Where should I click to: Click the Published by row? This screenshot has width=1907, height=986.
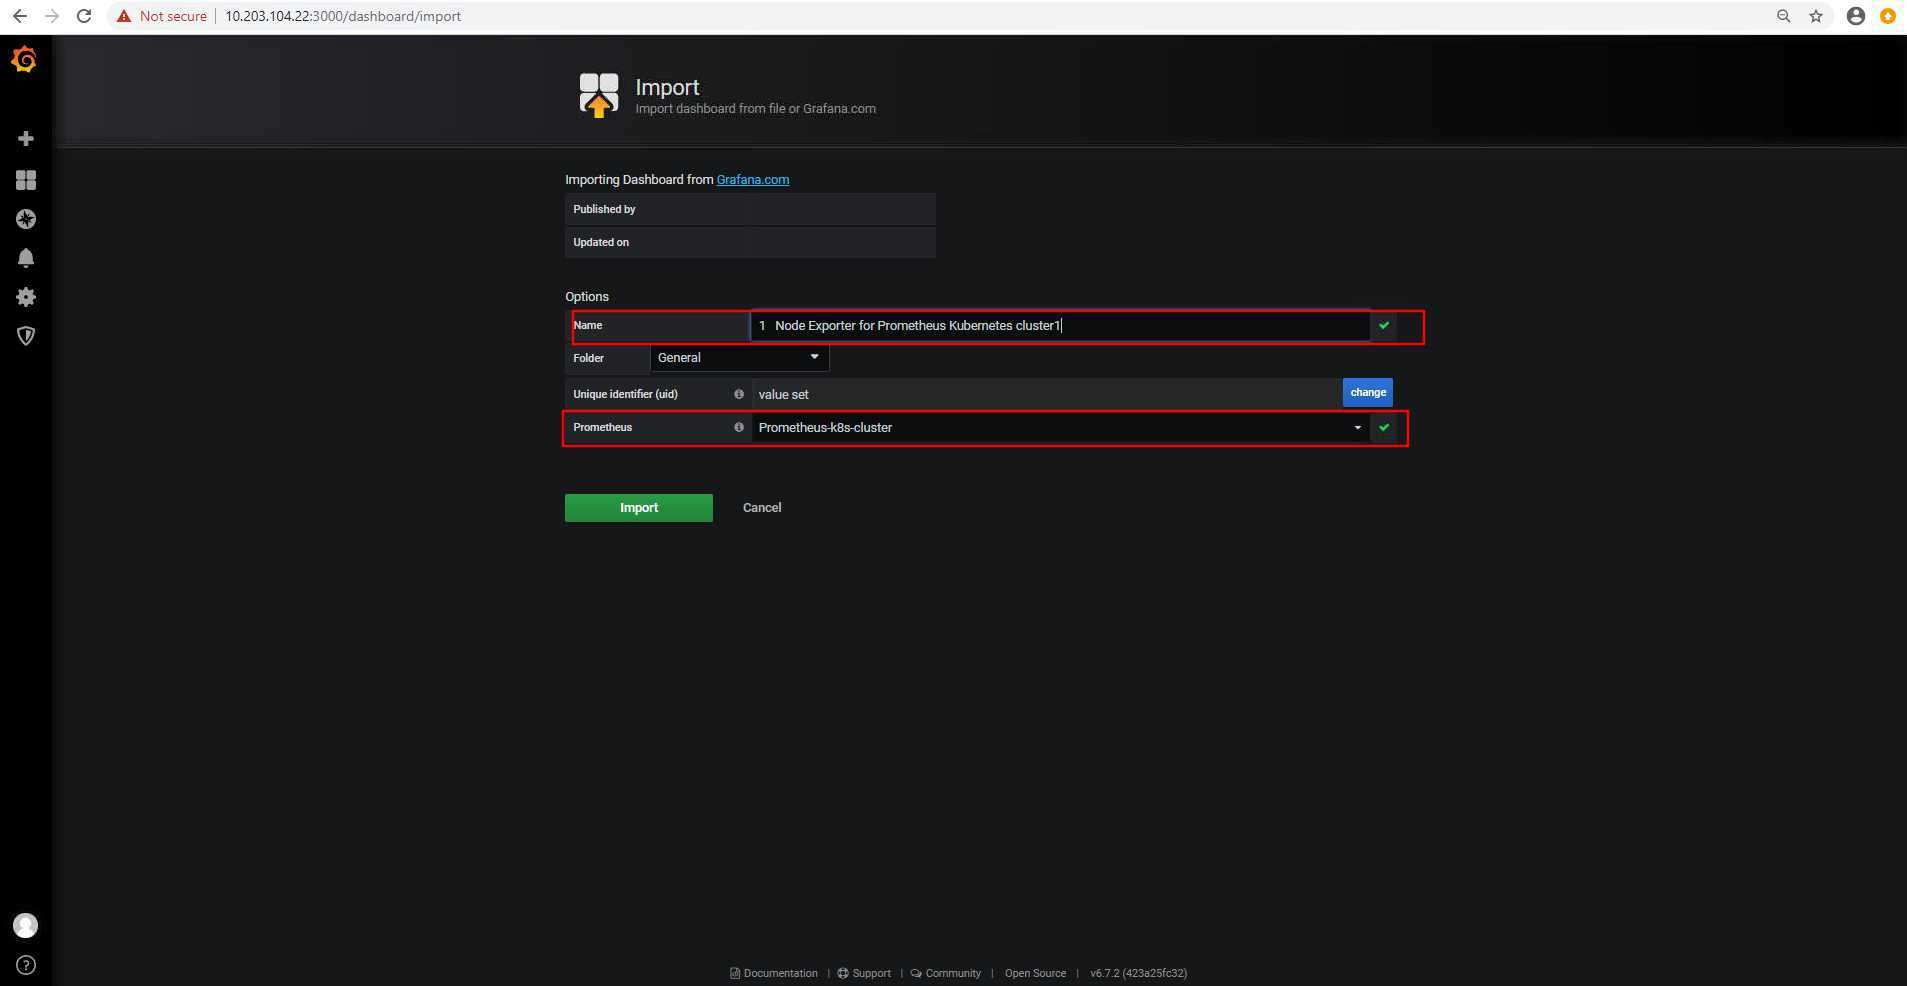pyautogui.click(x=750, y=209)
